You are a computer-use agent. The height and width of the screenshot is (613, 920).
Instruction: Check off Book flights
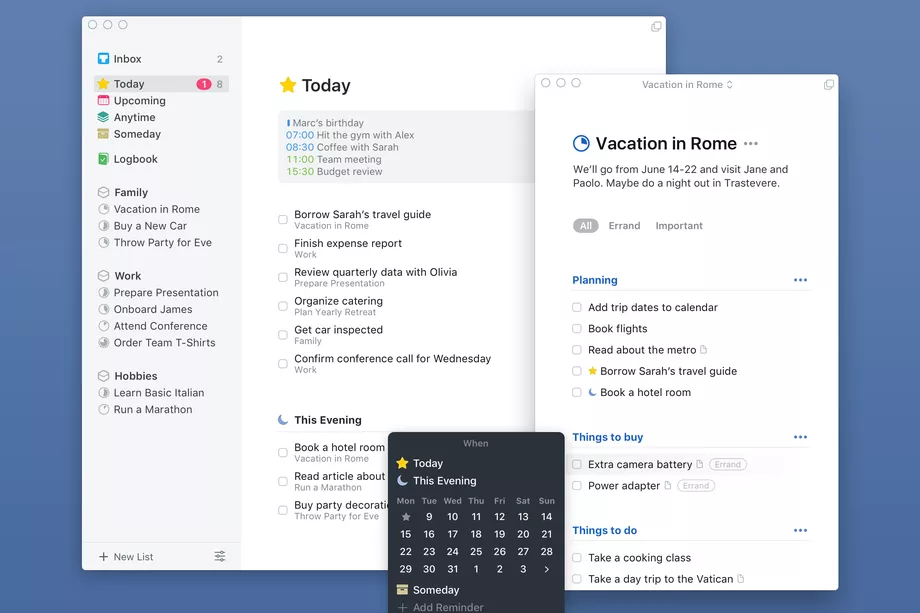click(577, 328)
